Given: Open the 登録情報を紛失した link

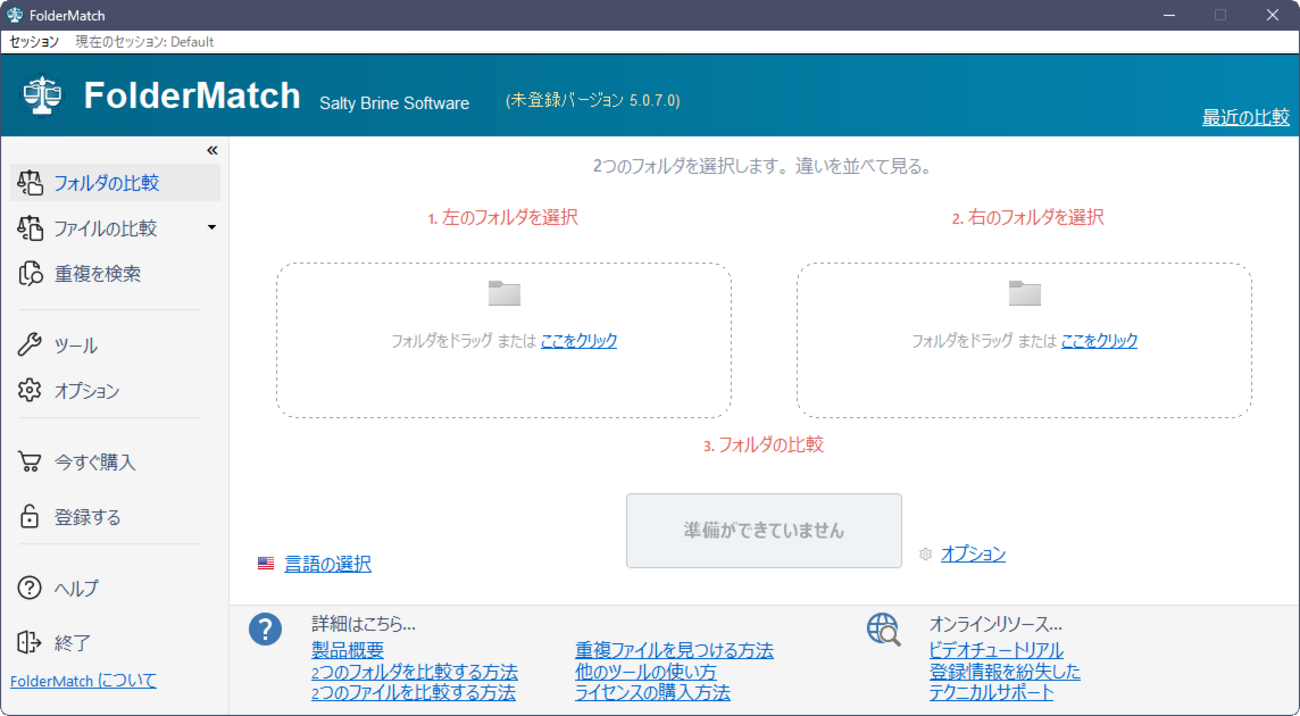Looking at the screenshot, I should pyautogui.click(x=1005, y=672).
